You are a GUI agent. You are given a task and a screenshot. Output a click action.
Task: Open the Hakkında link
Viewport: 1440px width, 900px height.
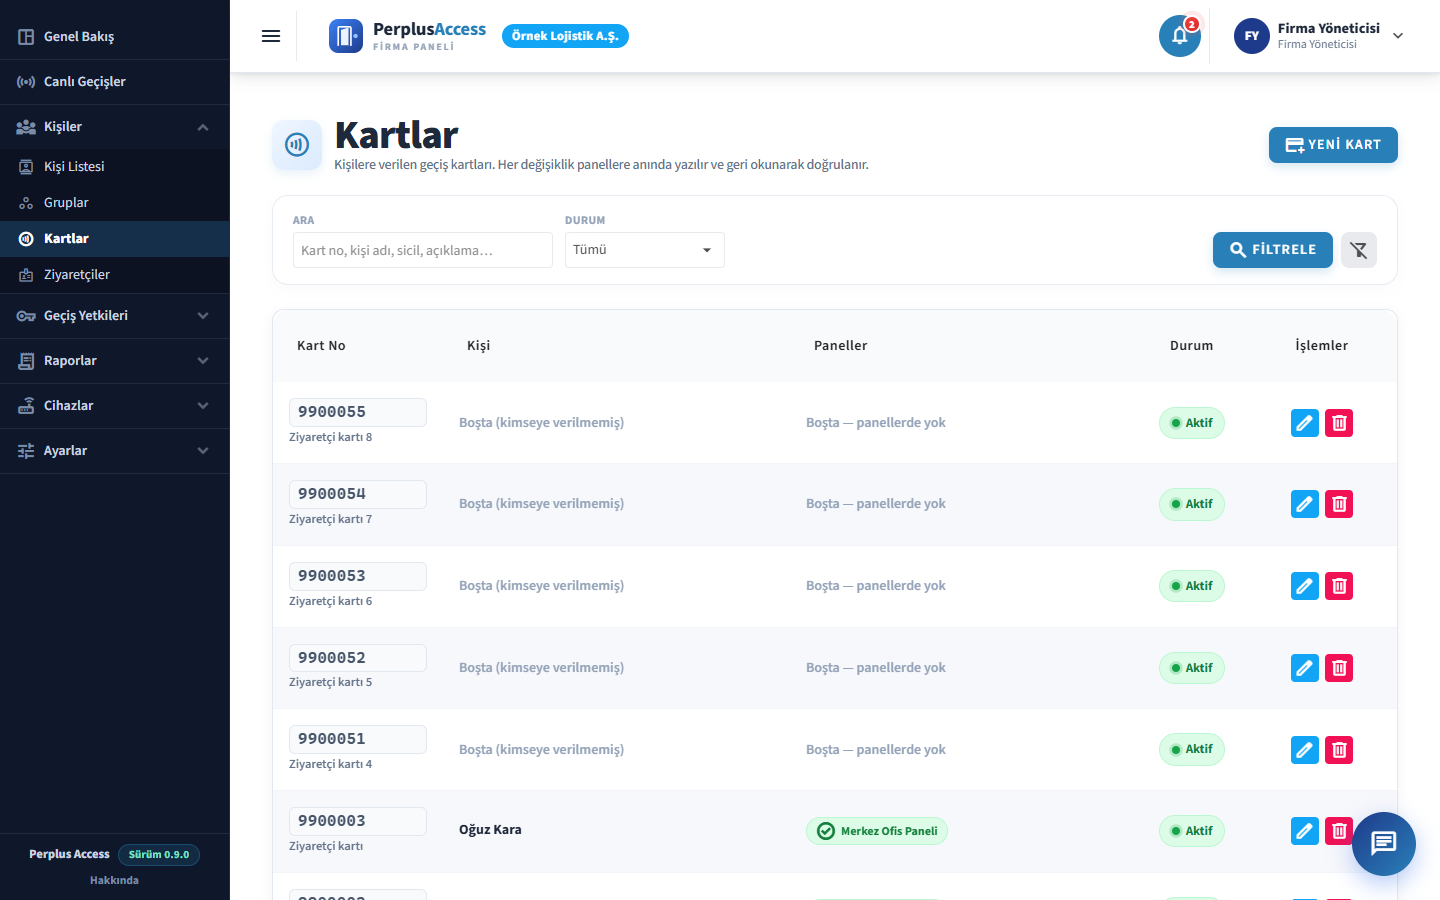pyautogui.click(x=114, y=880)
